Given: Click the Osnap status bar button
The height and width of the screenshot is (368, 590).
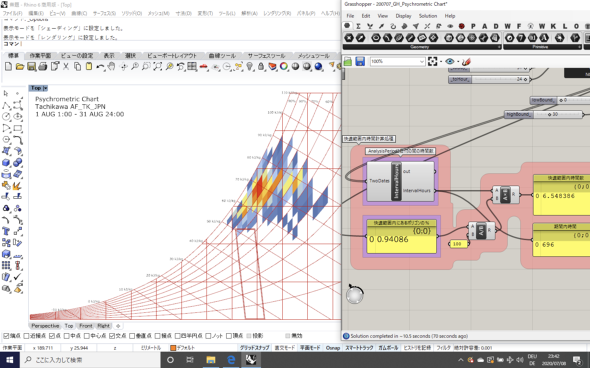Looking at the screenshot, I should (x=333, y=348).
